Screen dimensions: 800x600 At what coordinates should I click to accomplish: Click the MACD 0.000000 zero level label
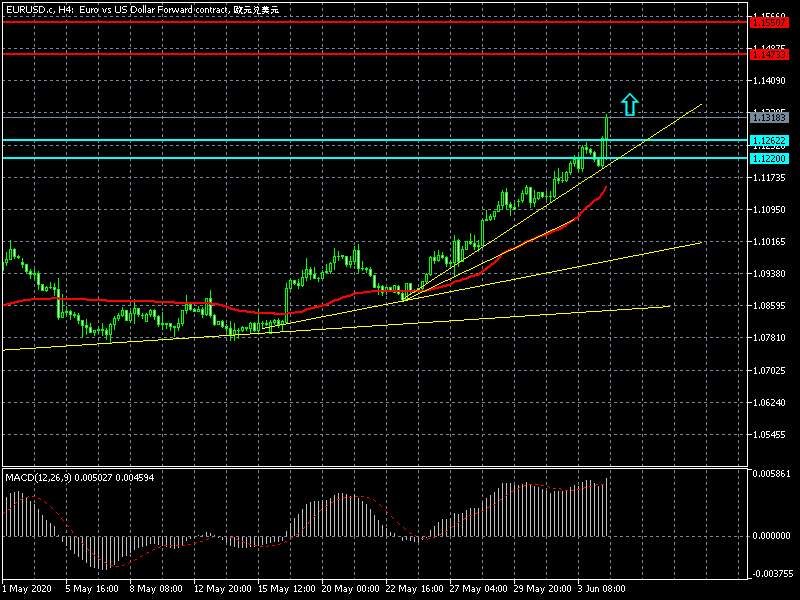point(771,535)
